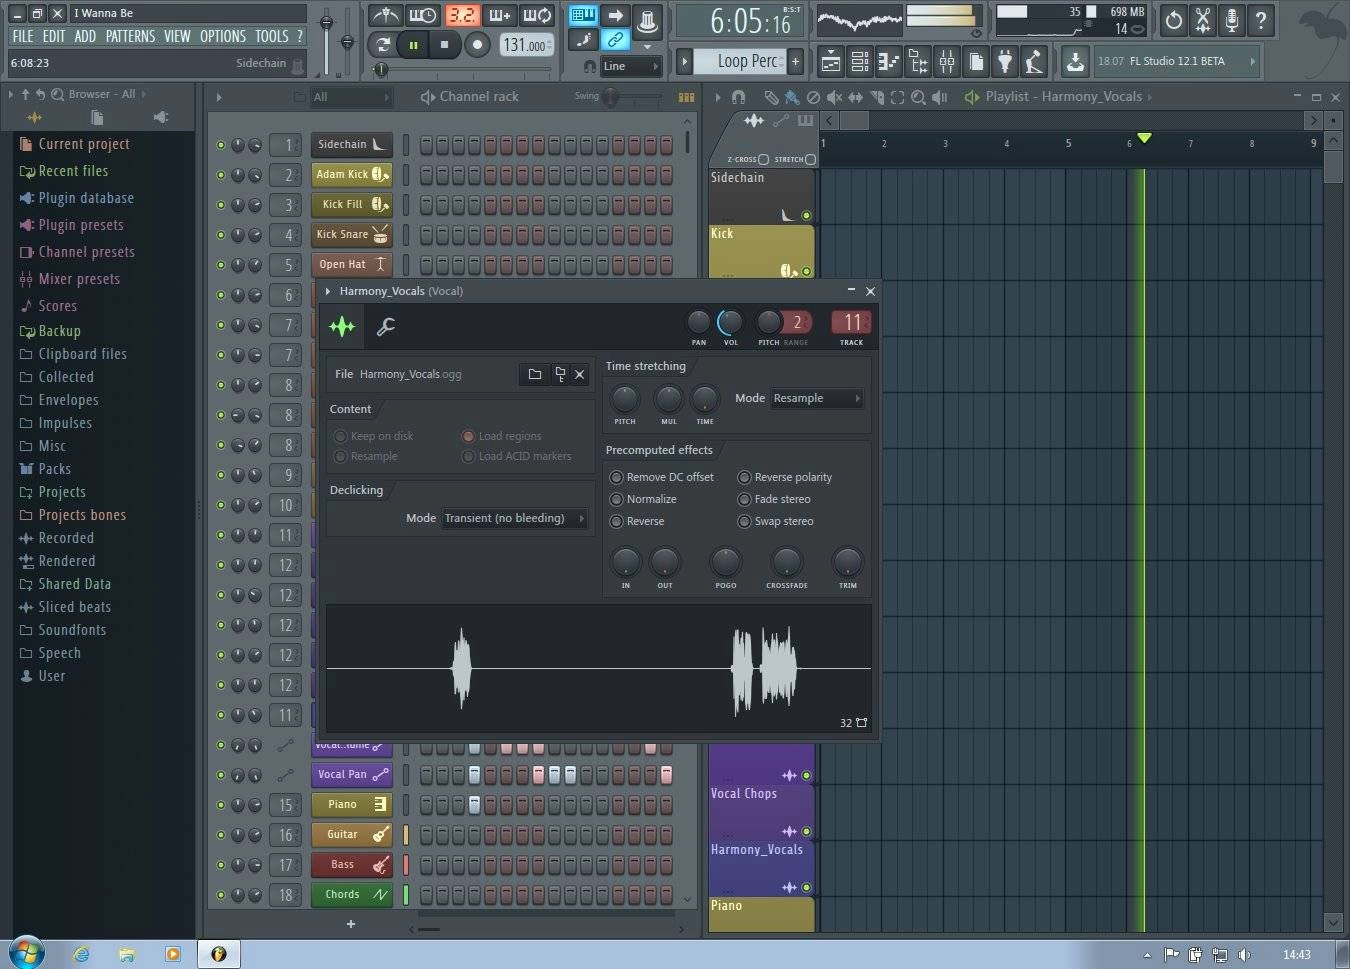The image size is (1350, 969).
Task: Open the tempo tapper icon
Action: coord(1034,62)
